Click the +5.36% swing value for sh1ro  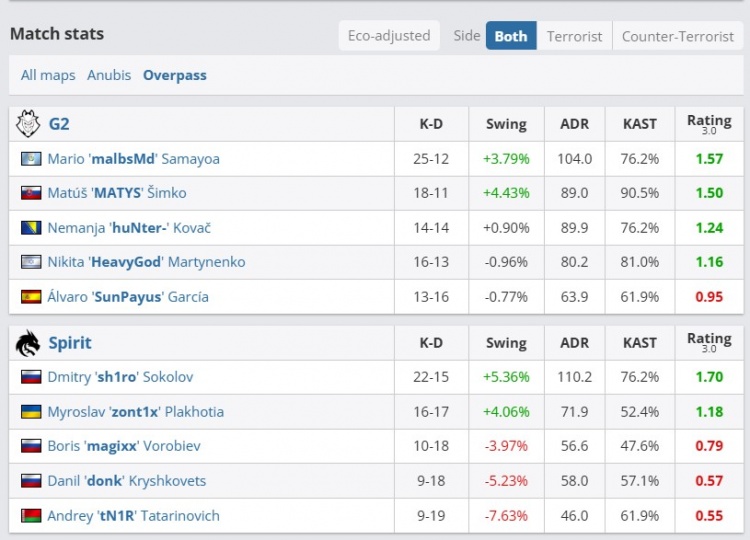[506, 377]
